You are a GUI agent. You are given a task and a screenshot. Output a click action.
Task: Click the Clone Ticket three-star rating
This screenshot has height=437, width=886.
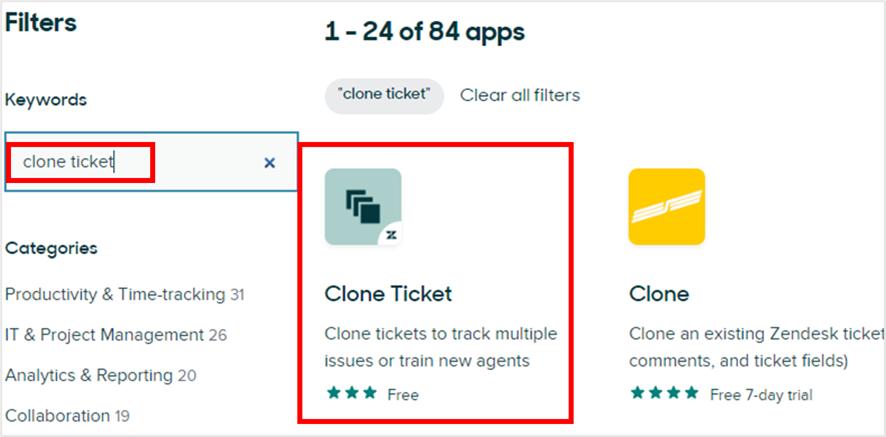[352, 394]
